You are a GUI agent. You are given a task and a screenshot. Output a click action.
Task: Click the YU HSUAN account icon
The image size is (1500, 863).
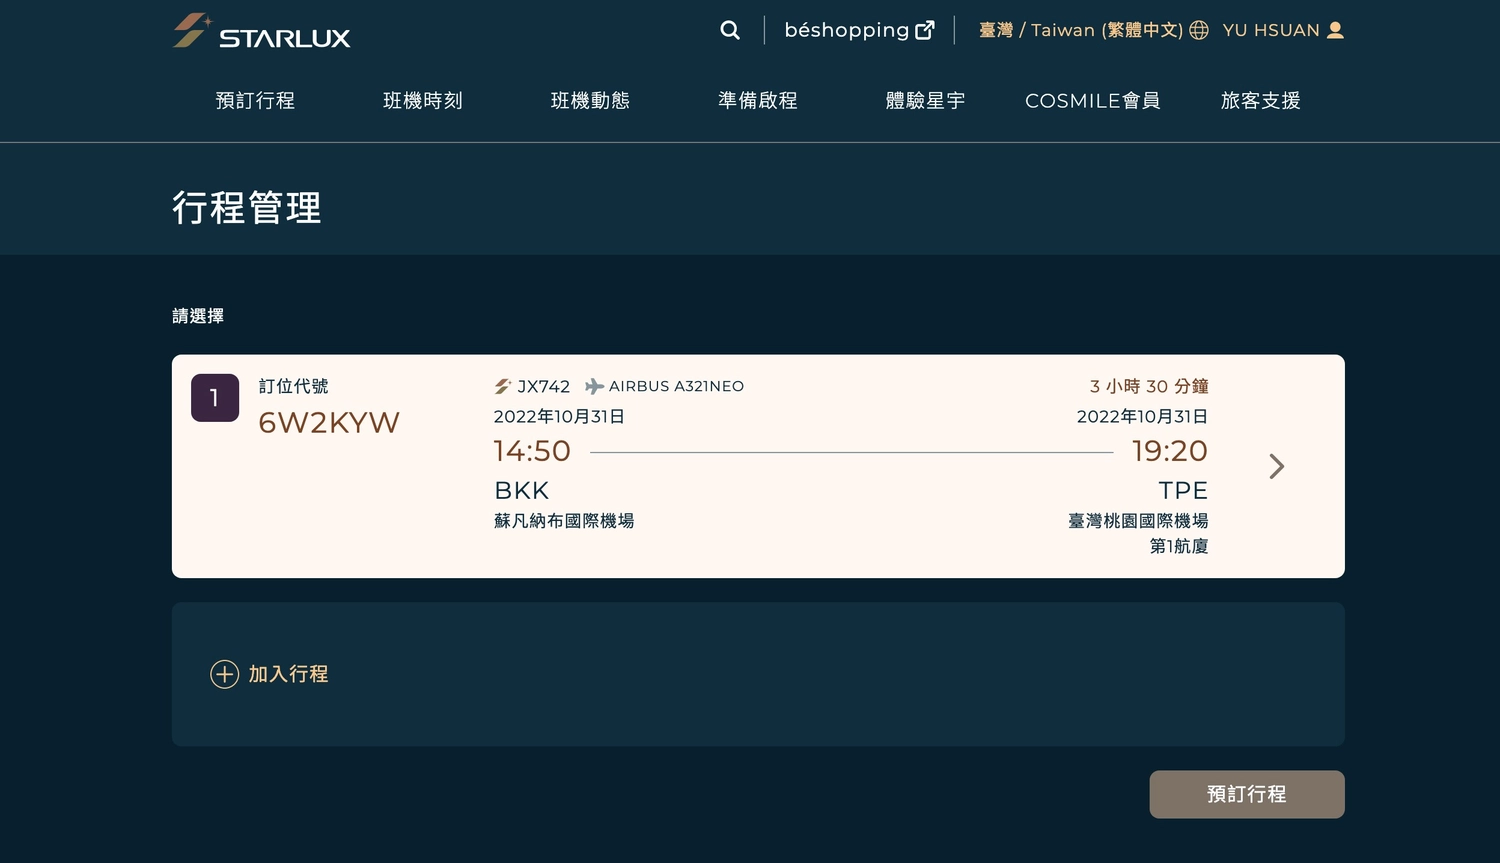pyautogui.click(x=1335, y=30)
